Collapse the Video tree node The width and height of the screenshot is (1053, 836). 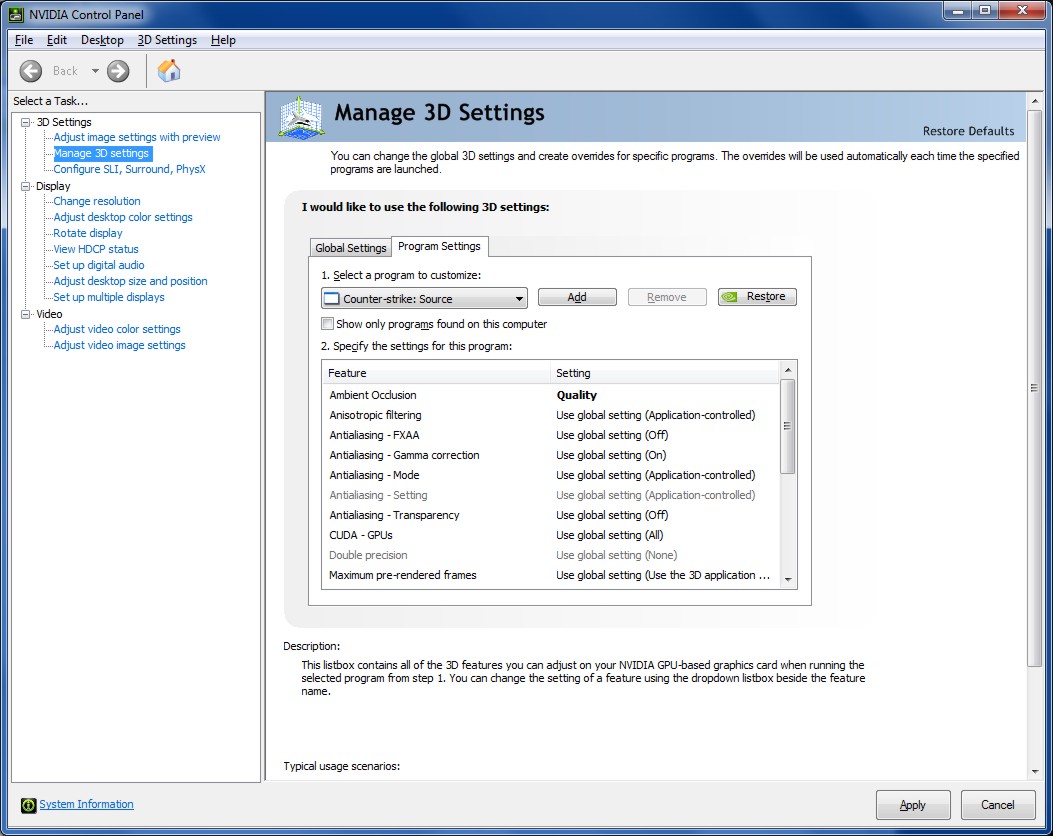[x=26, y=314]
